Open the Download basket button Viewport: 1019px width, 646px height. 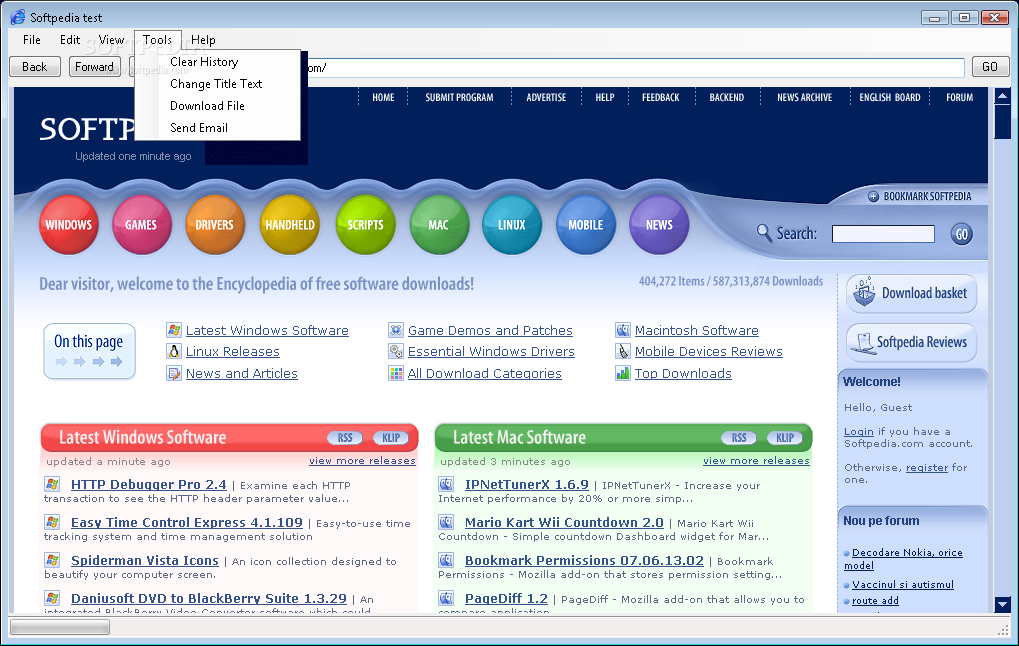(x=912, y=294)
